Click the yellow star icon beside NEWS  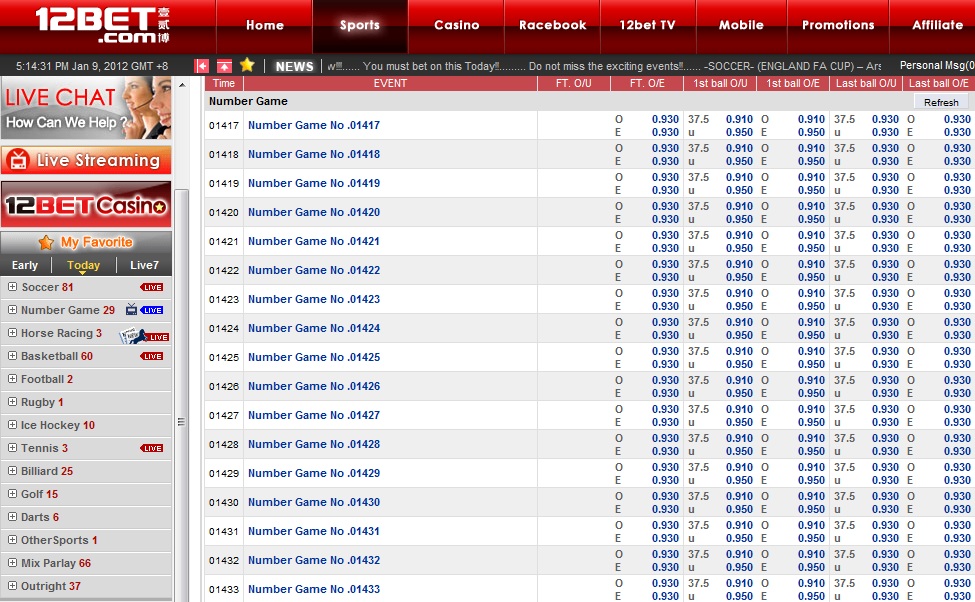247,65
